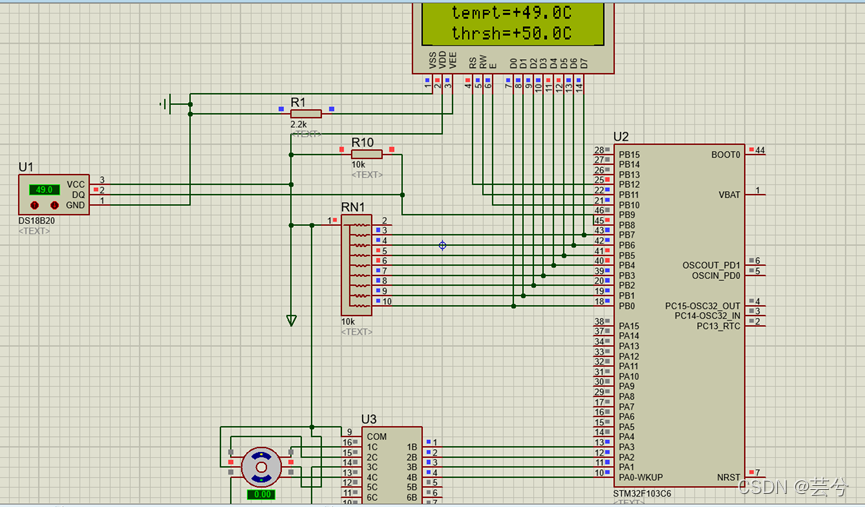Screen dimensions: 865x507
Task: Click the LCD line tempt=+49.0C
Action: pos(512,12)
